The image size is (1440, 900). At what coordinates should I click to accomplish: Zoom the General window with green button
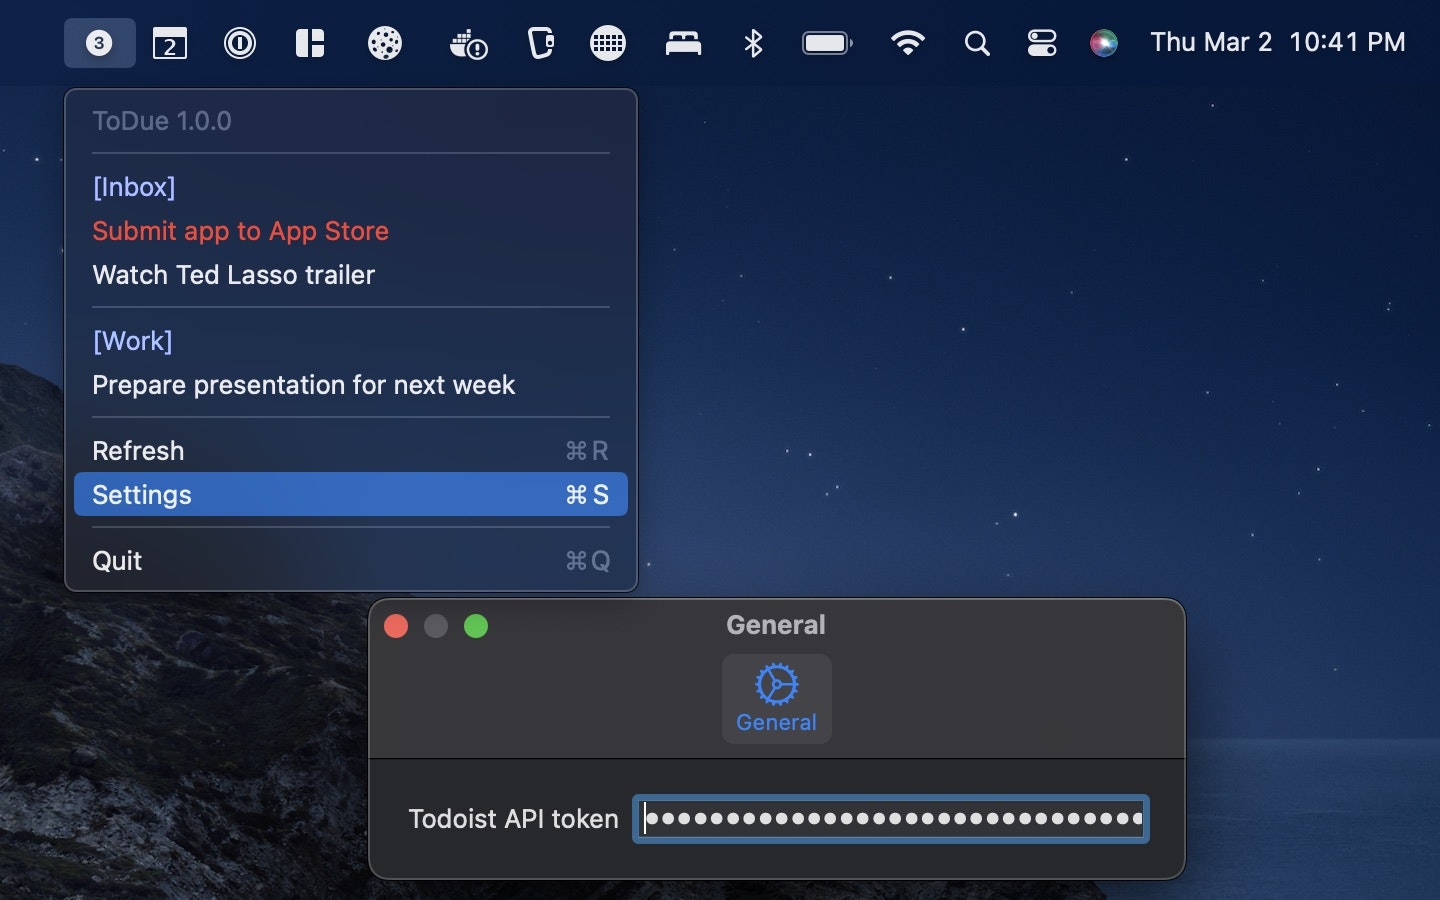pyautogui.click(x=476, y=626)
